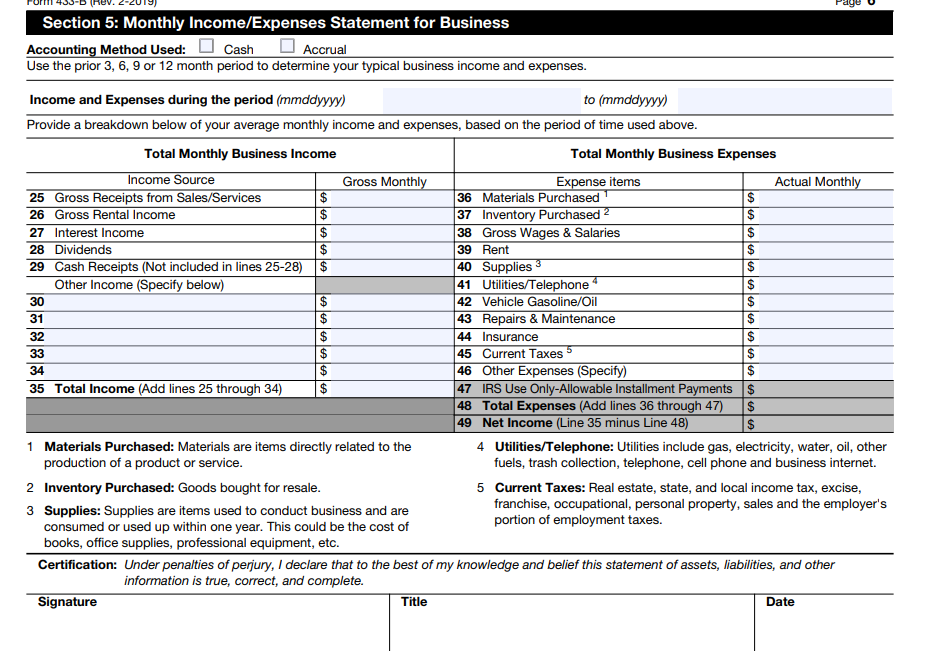Click the Insurance expense amount field
Image resolution: width=933 pixels, height=651 pixels.
[824, 337]
